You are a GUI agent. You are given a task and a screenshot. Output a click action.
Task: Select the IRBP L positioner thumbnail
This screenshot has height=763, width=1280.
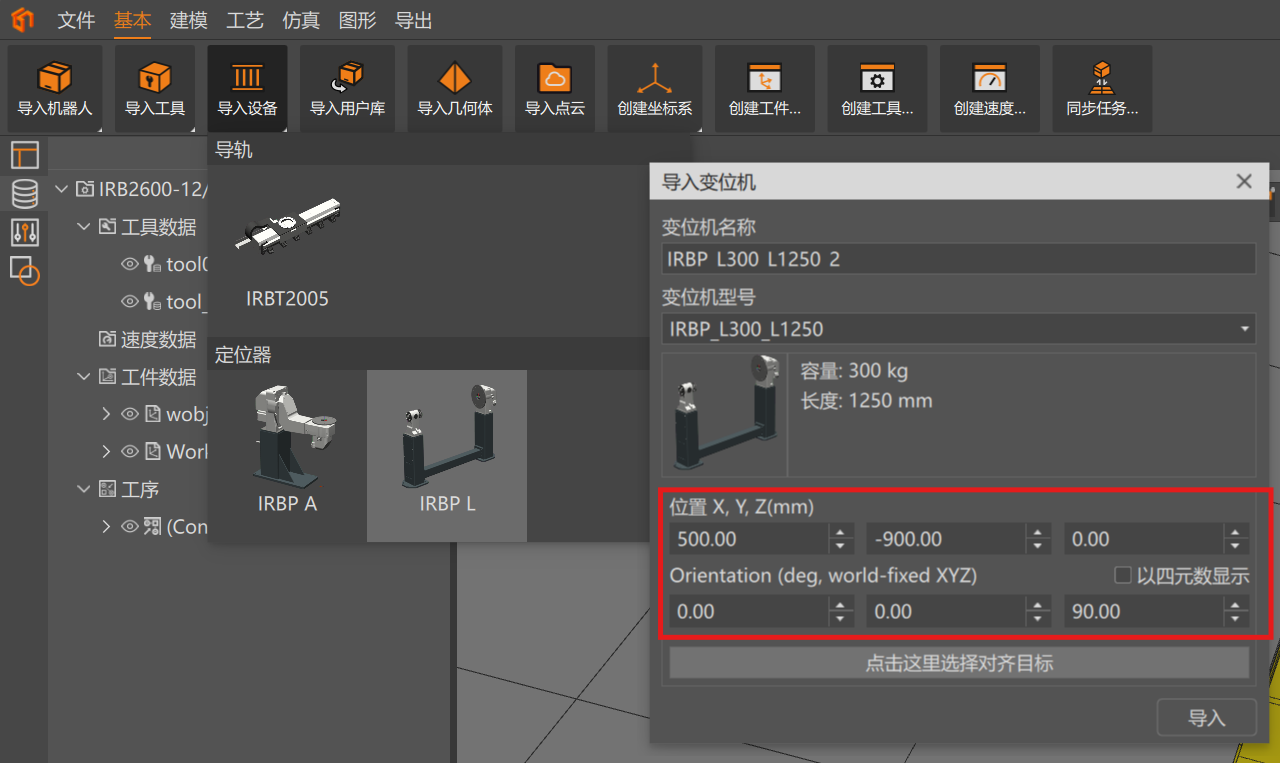[447, 456]
